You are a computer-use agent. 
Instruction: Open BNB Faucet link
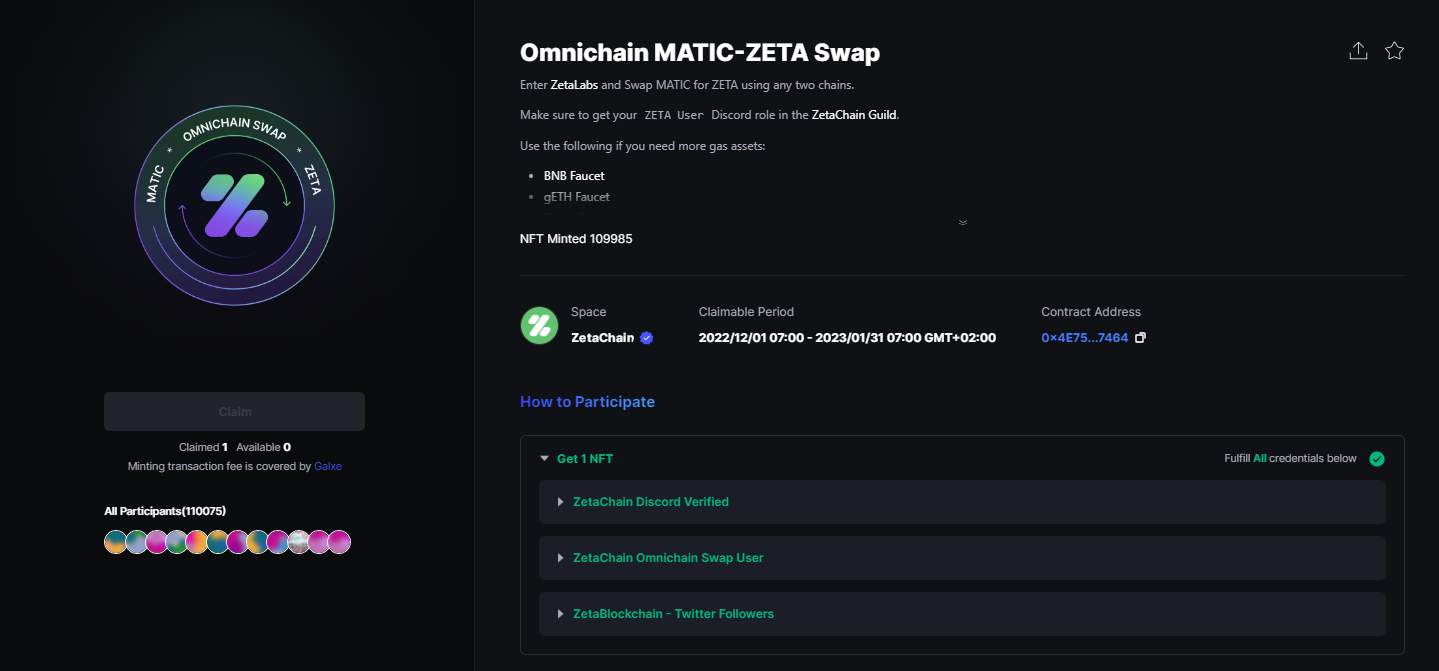[x=574, y=176]
